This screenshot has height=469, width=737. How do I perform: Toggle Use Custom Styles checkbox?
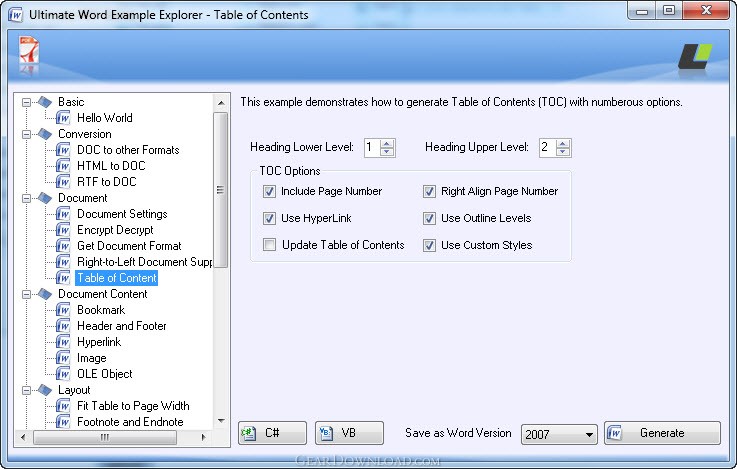pos(429,245)
